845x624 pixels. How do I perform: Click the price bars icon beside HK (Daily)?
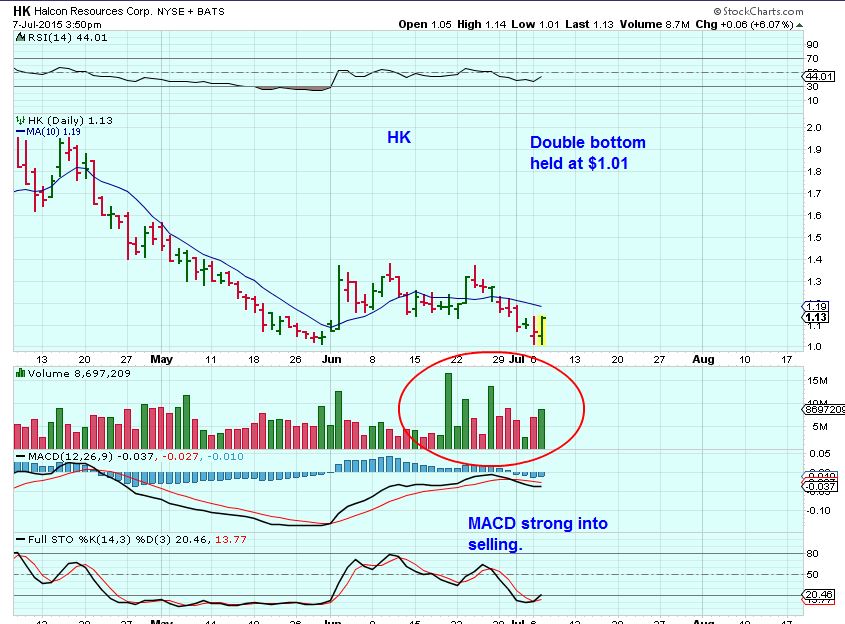[20, 120]
